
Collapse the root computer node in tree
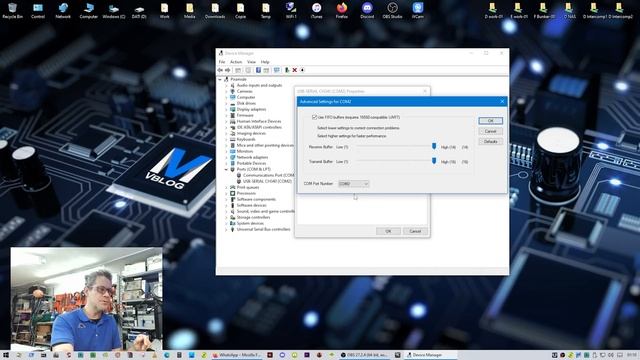point(220,79)
